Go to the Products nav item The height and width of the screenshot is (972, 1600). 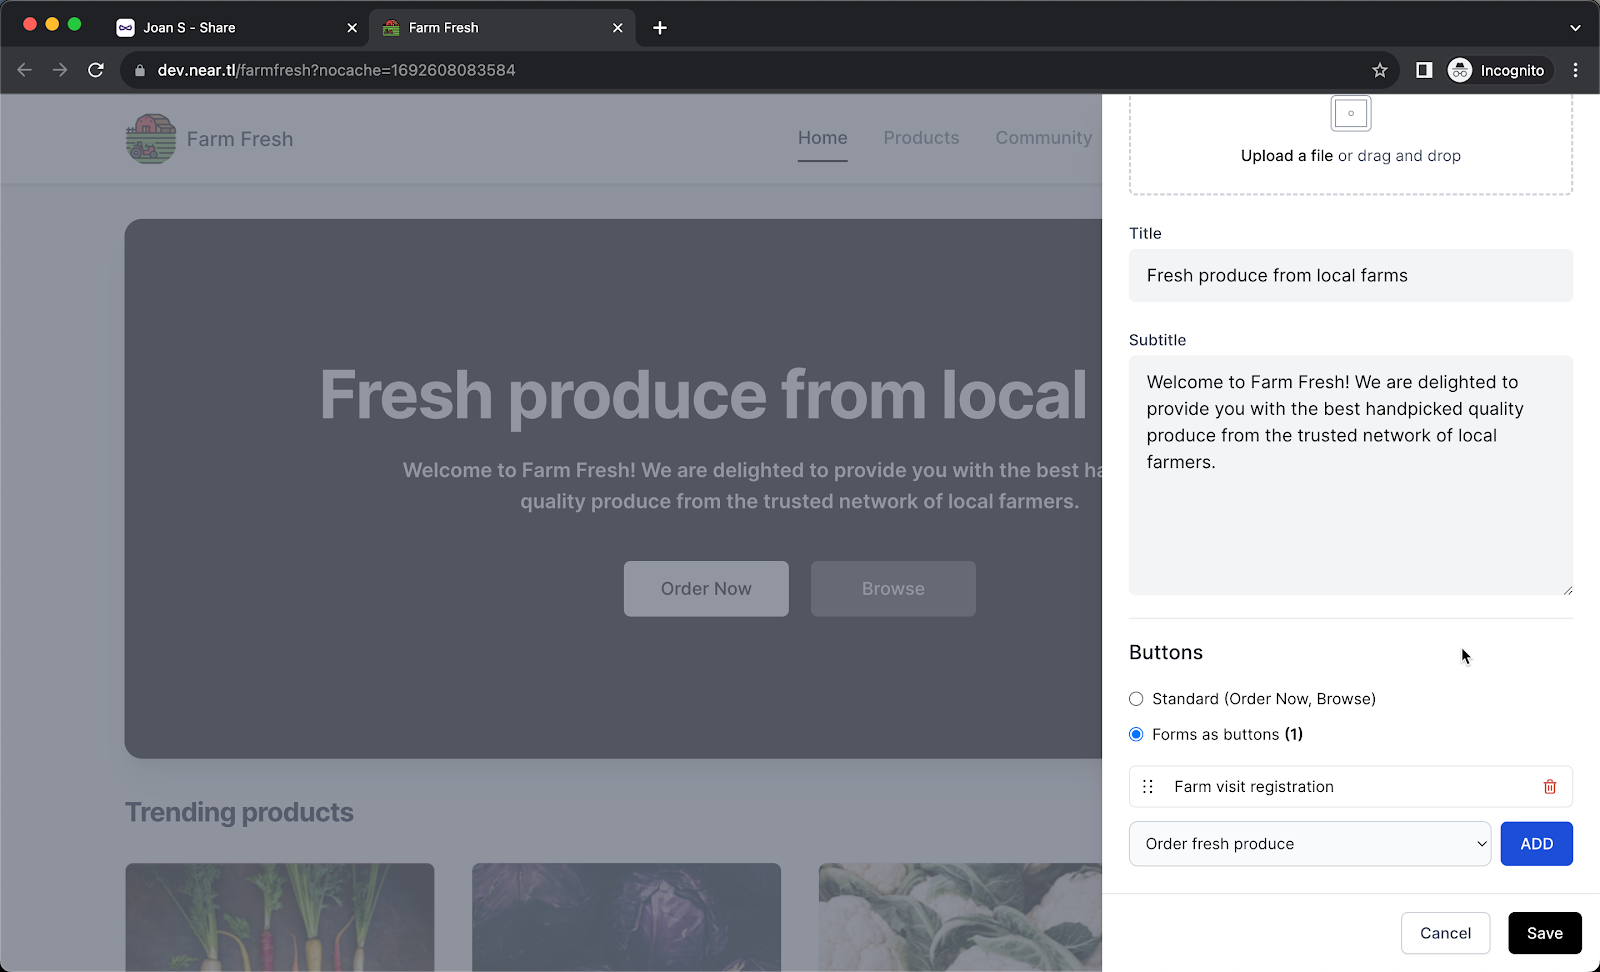click(x=921, y=138)
